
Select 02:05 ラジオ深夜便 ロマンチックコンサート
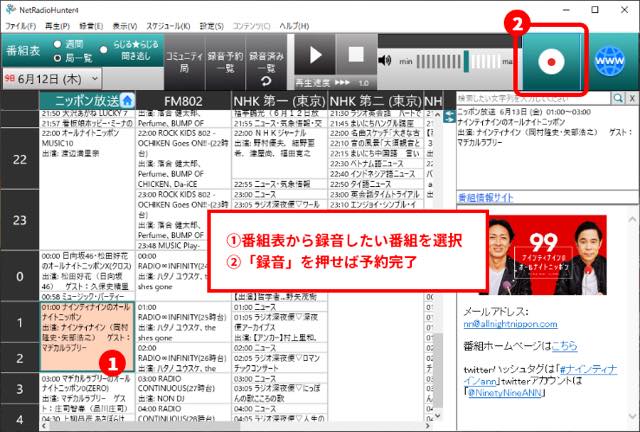click(280, 363)
